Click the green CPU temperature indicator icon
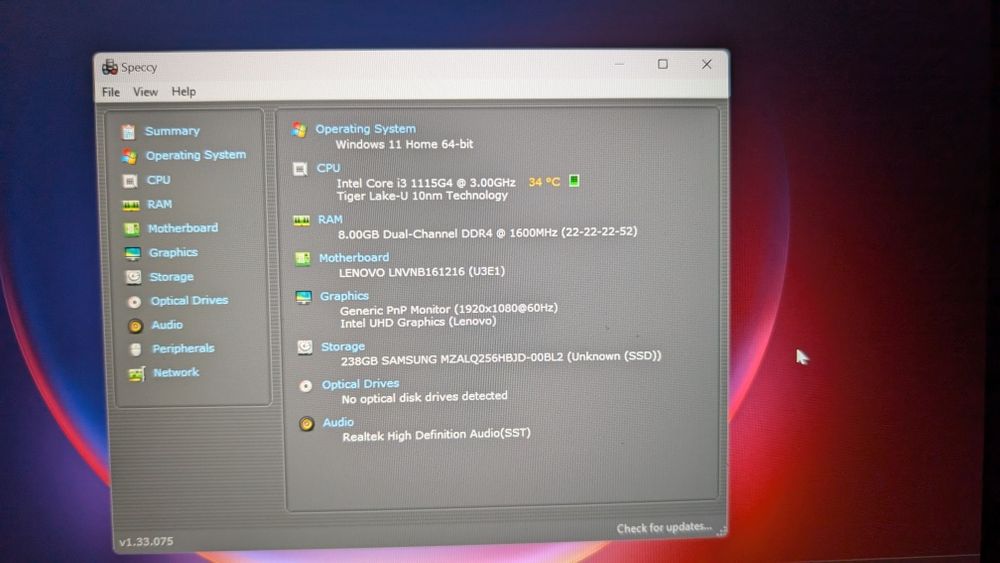The height and width of the screenshot is (563, 1000). (574, 180)
